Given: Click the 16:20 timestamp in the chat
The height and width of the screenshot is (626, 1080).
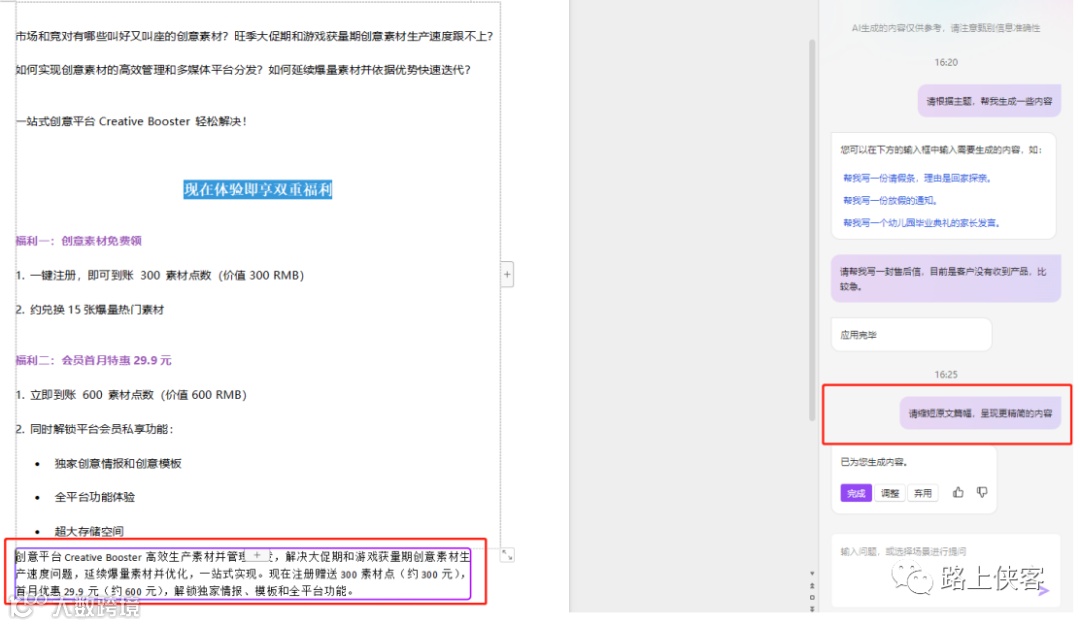Looking at the screenshot, I should pos(946,62).
